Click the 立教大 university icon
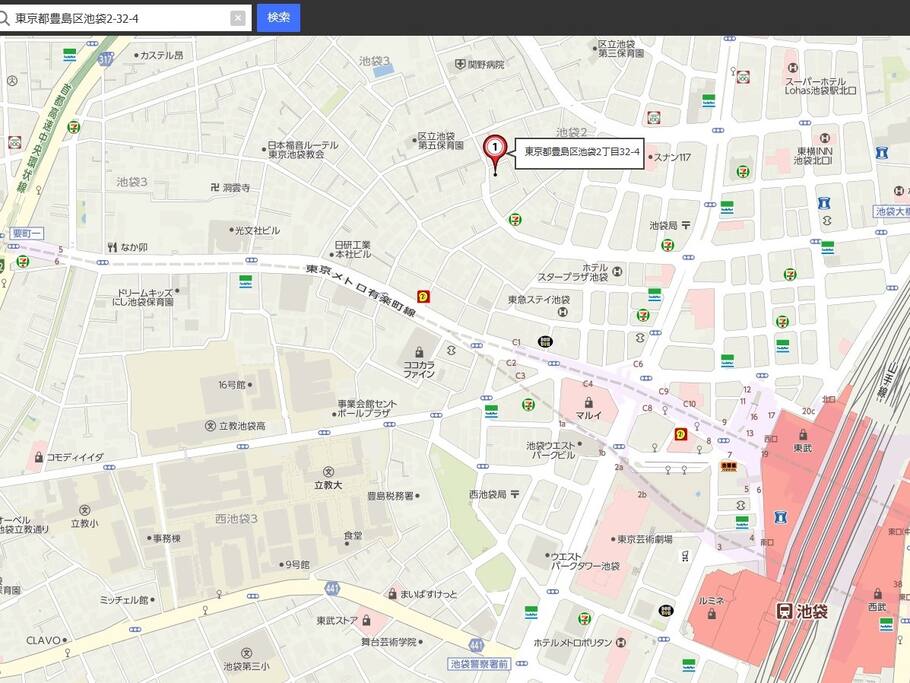 coord(328,472)
